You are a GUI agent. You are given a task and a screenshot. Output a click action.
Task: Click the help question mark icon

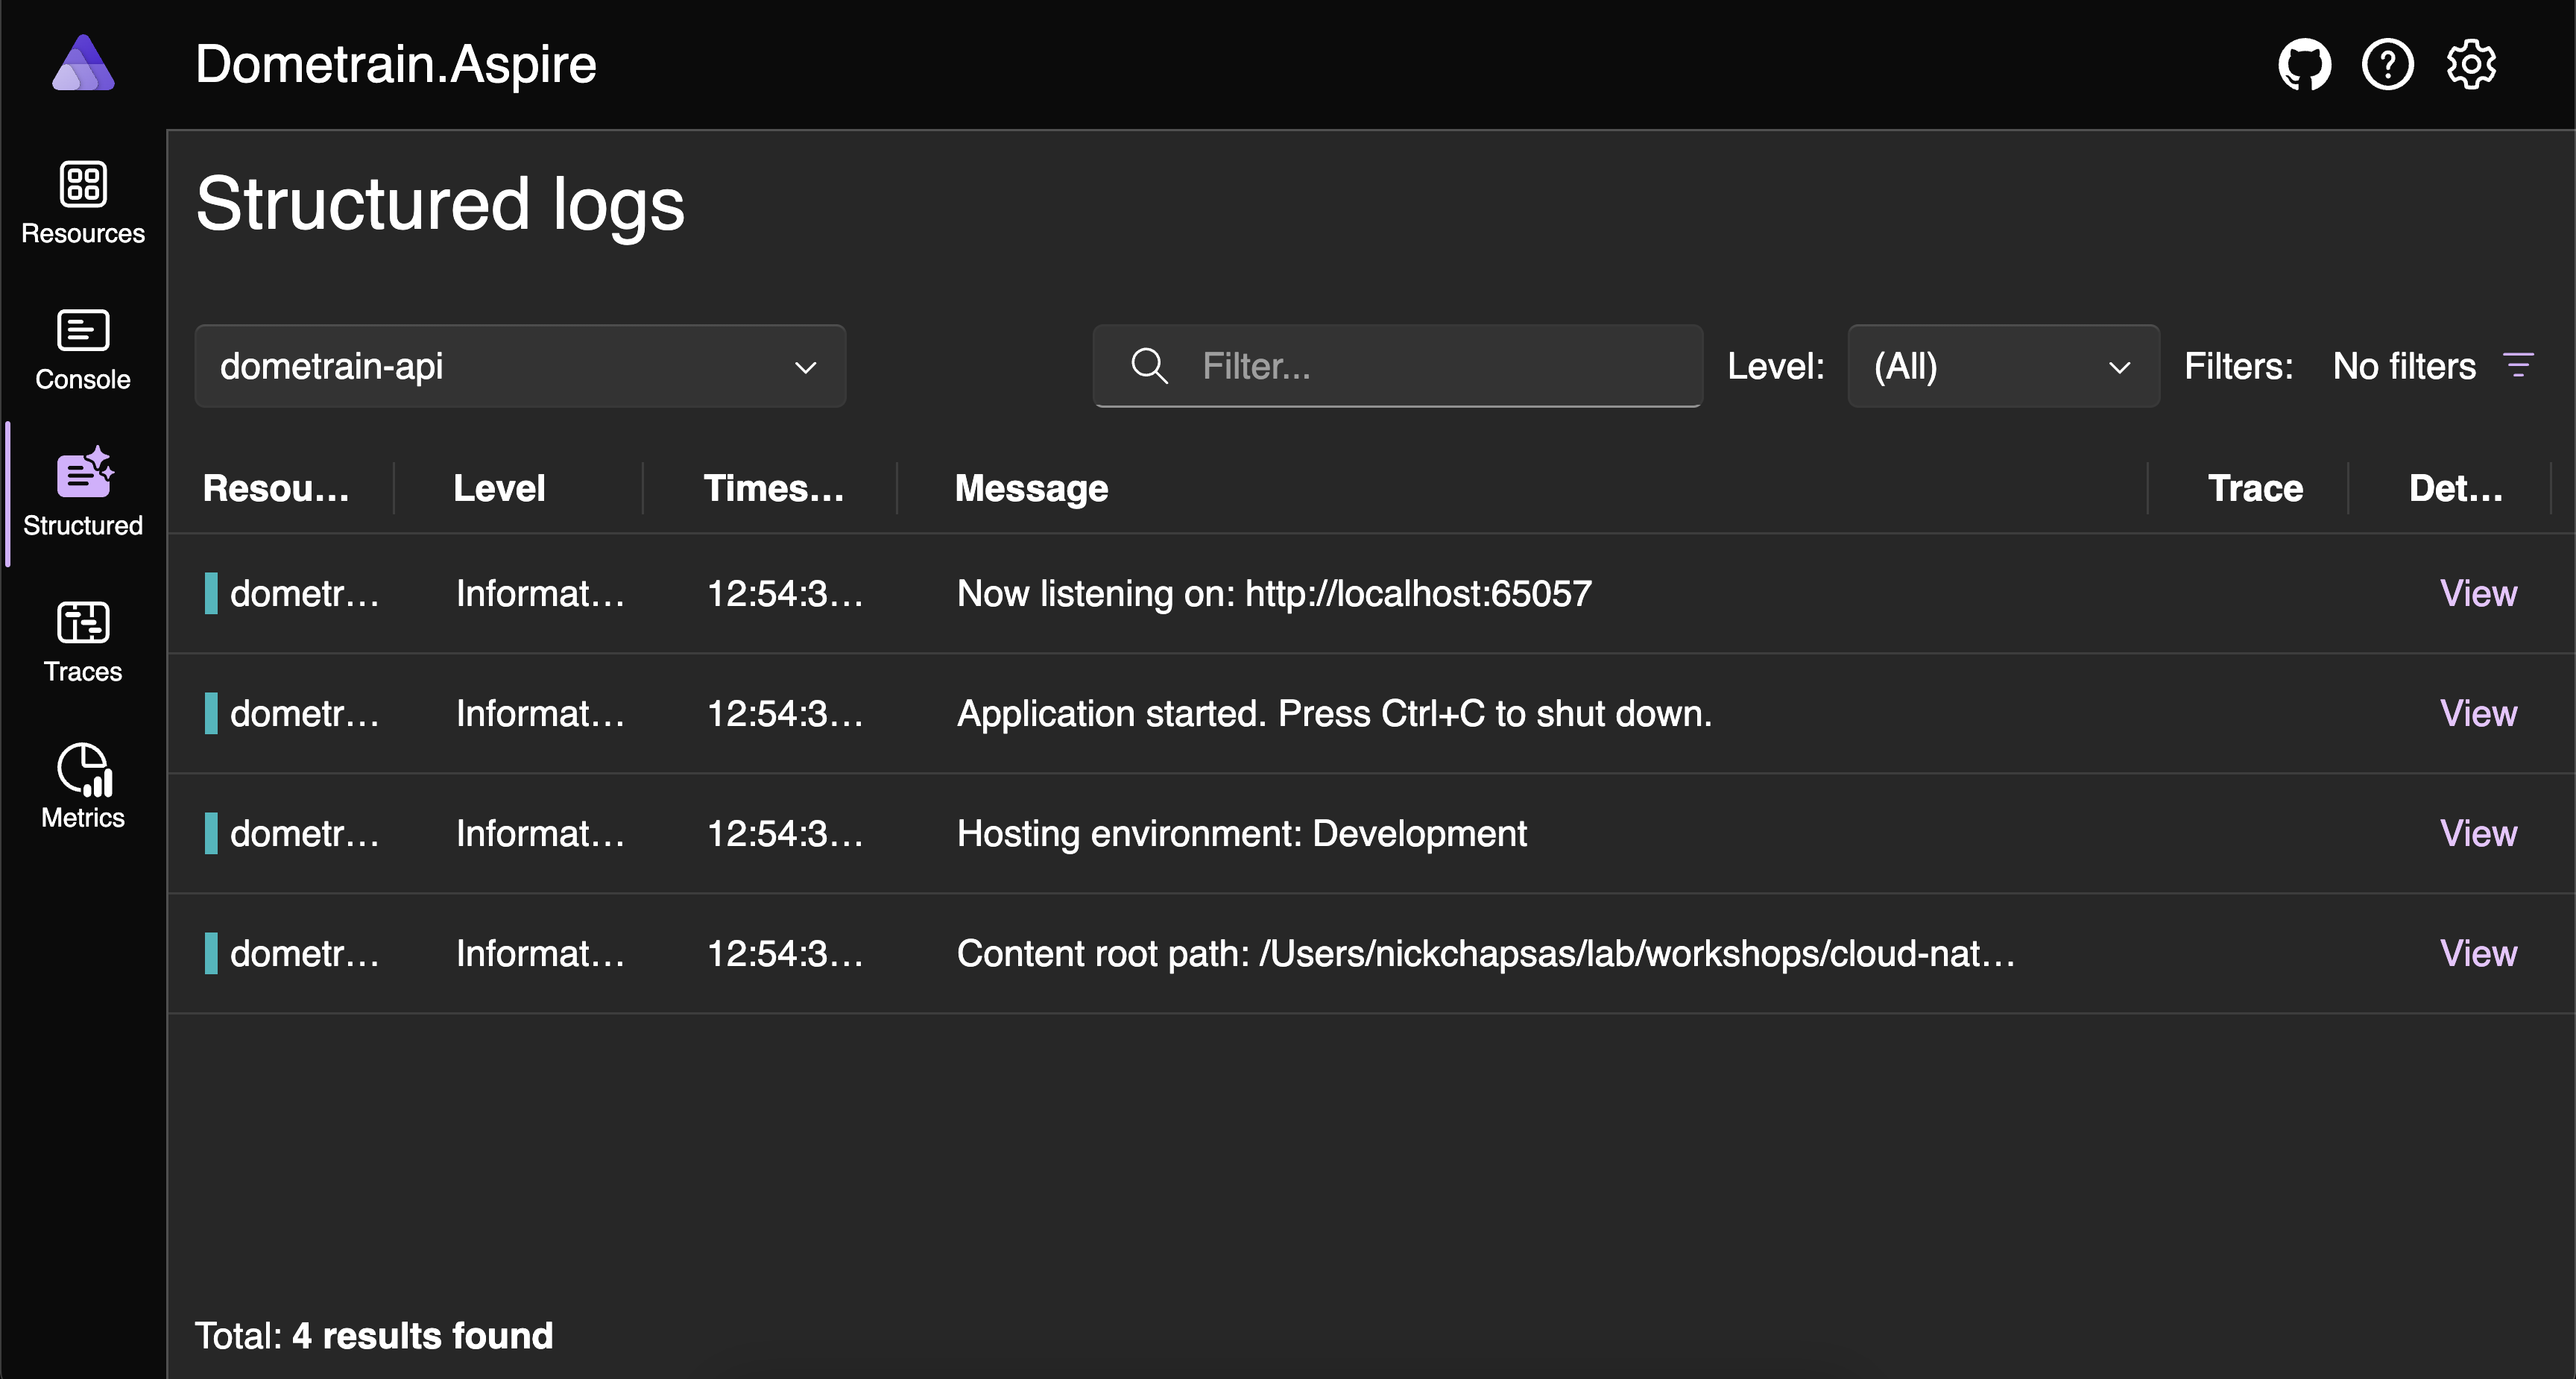[2387, 65]
